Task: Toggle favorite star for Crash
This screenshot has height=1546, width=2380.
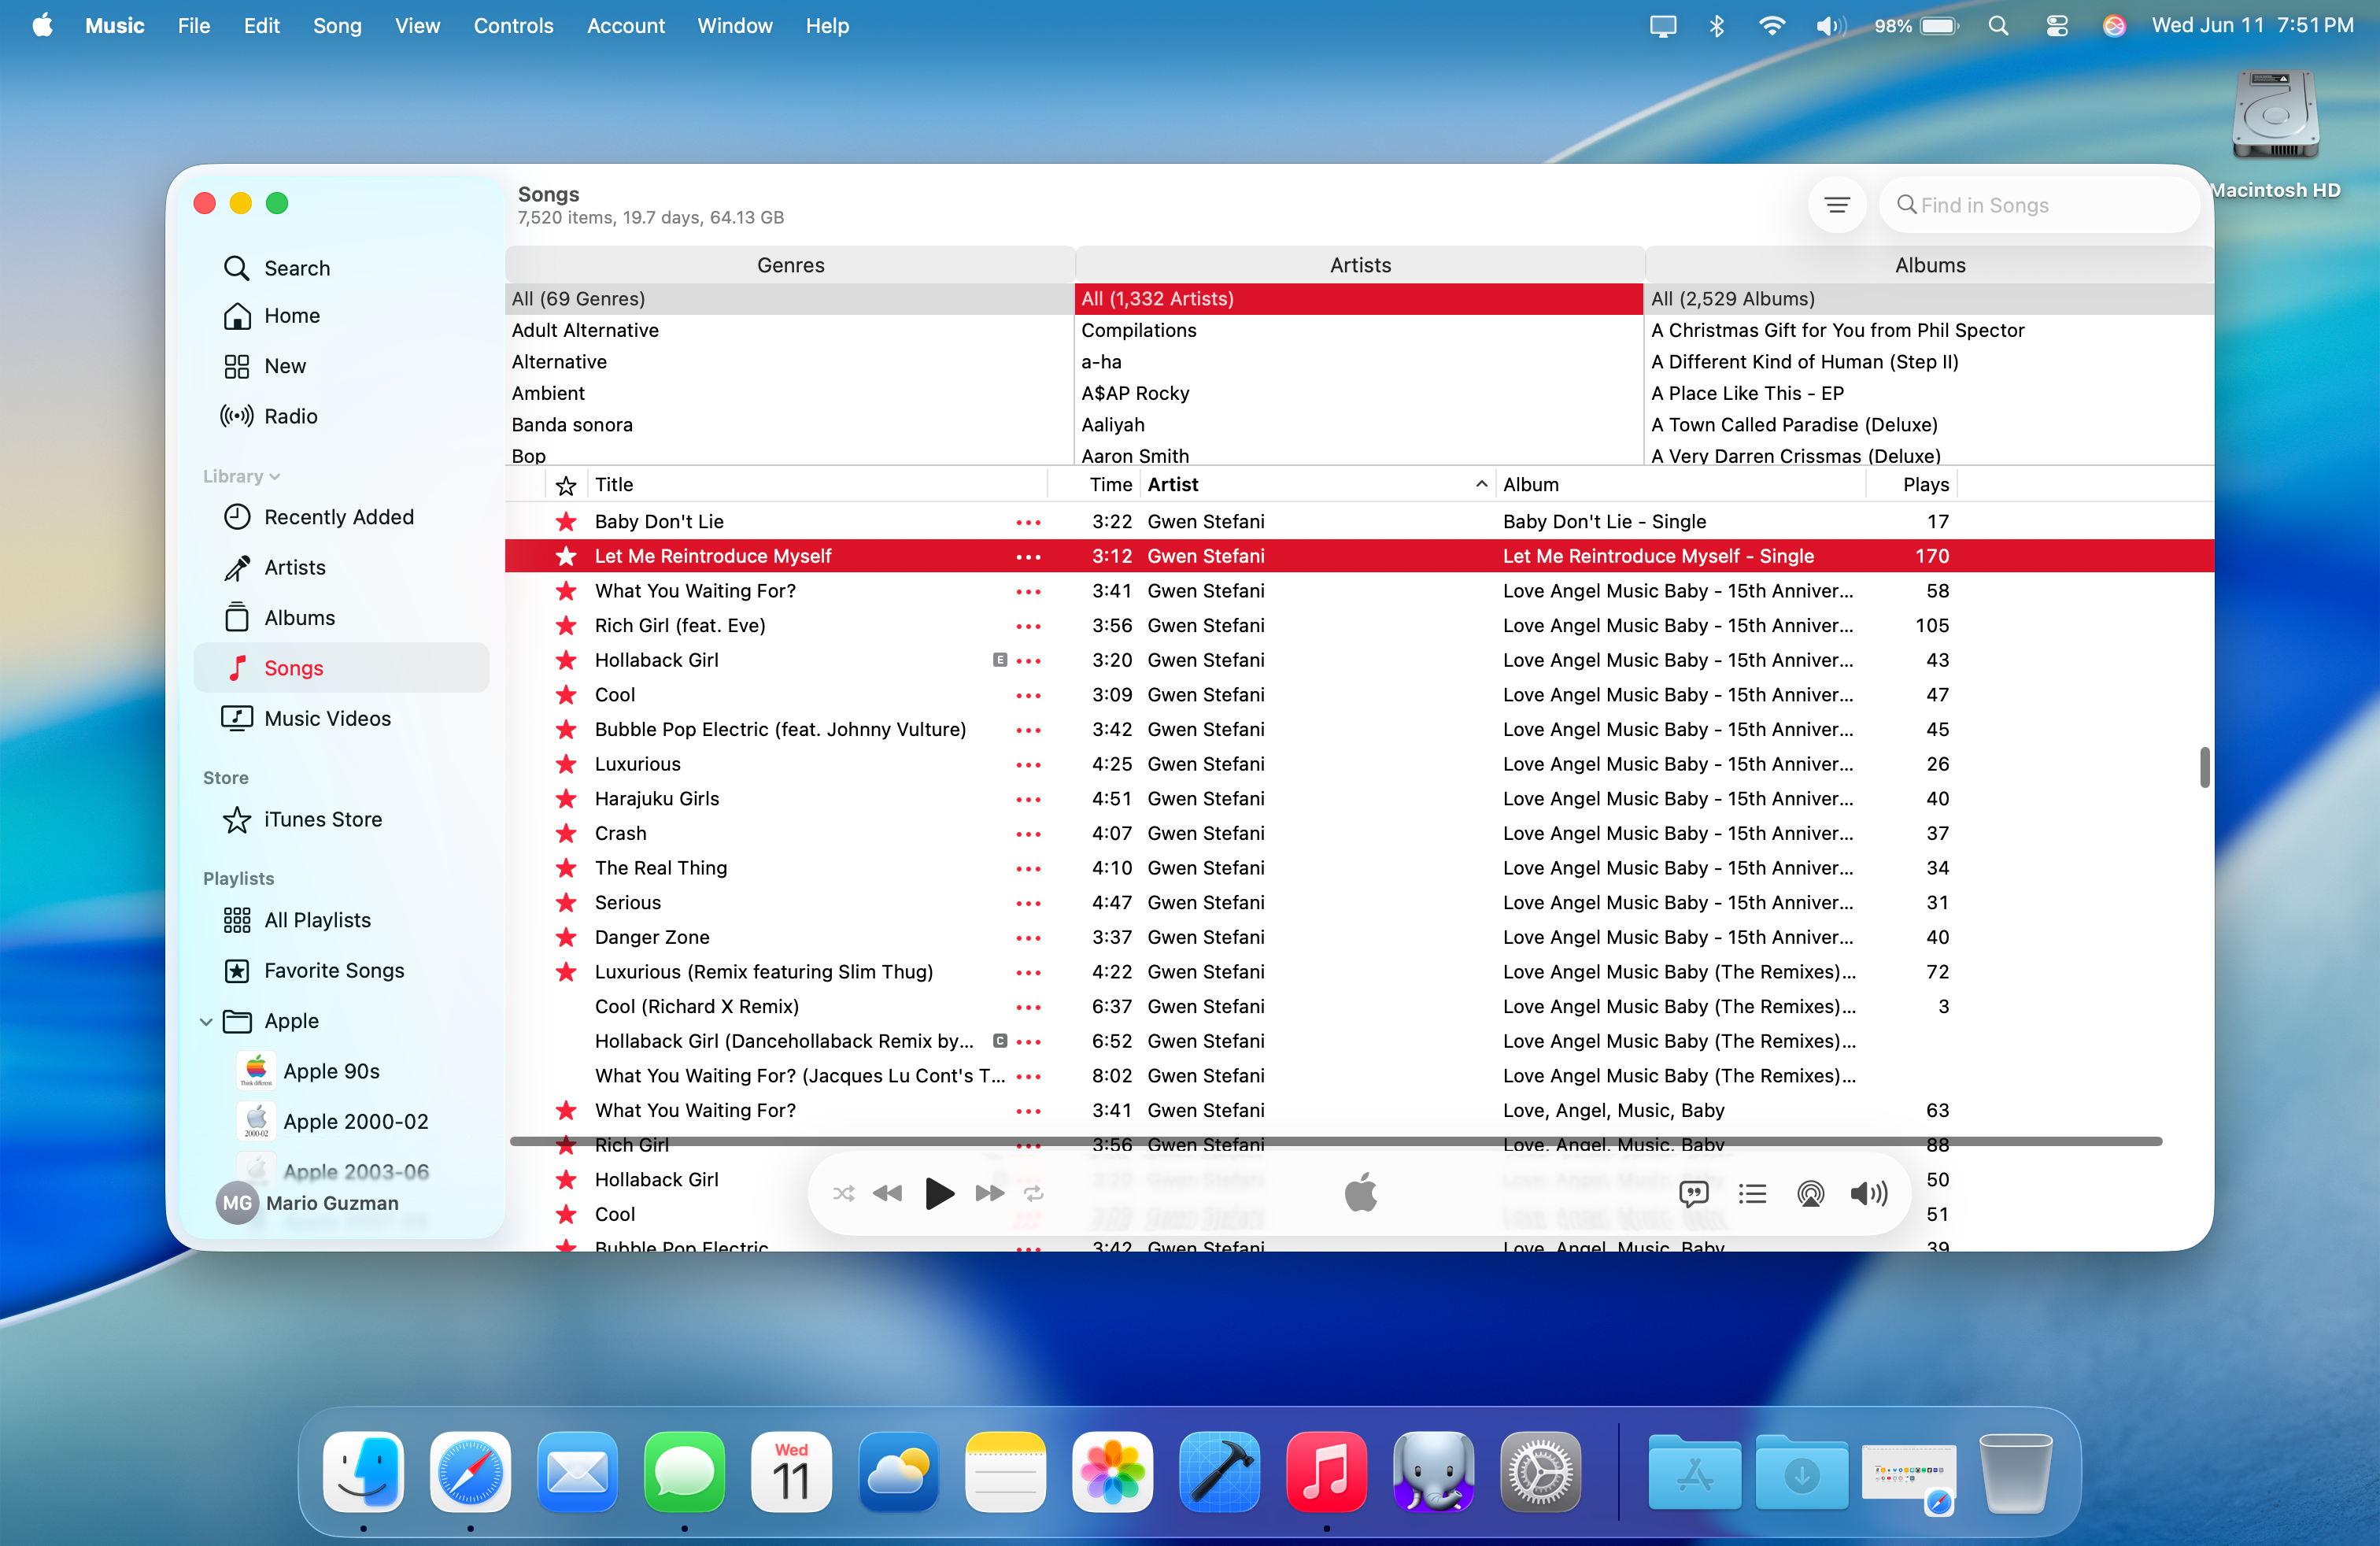Action: [566, 833]
